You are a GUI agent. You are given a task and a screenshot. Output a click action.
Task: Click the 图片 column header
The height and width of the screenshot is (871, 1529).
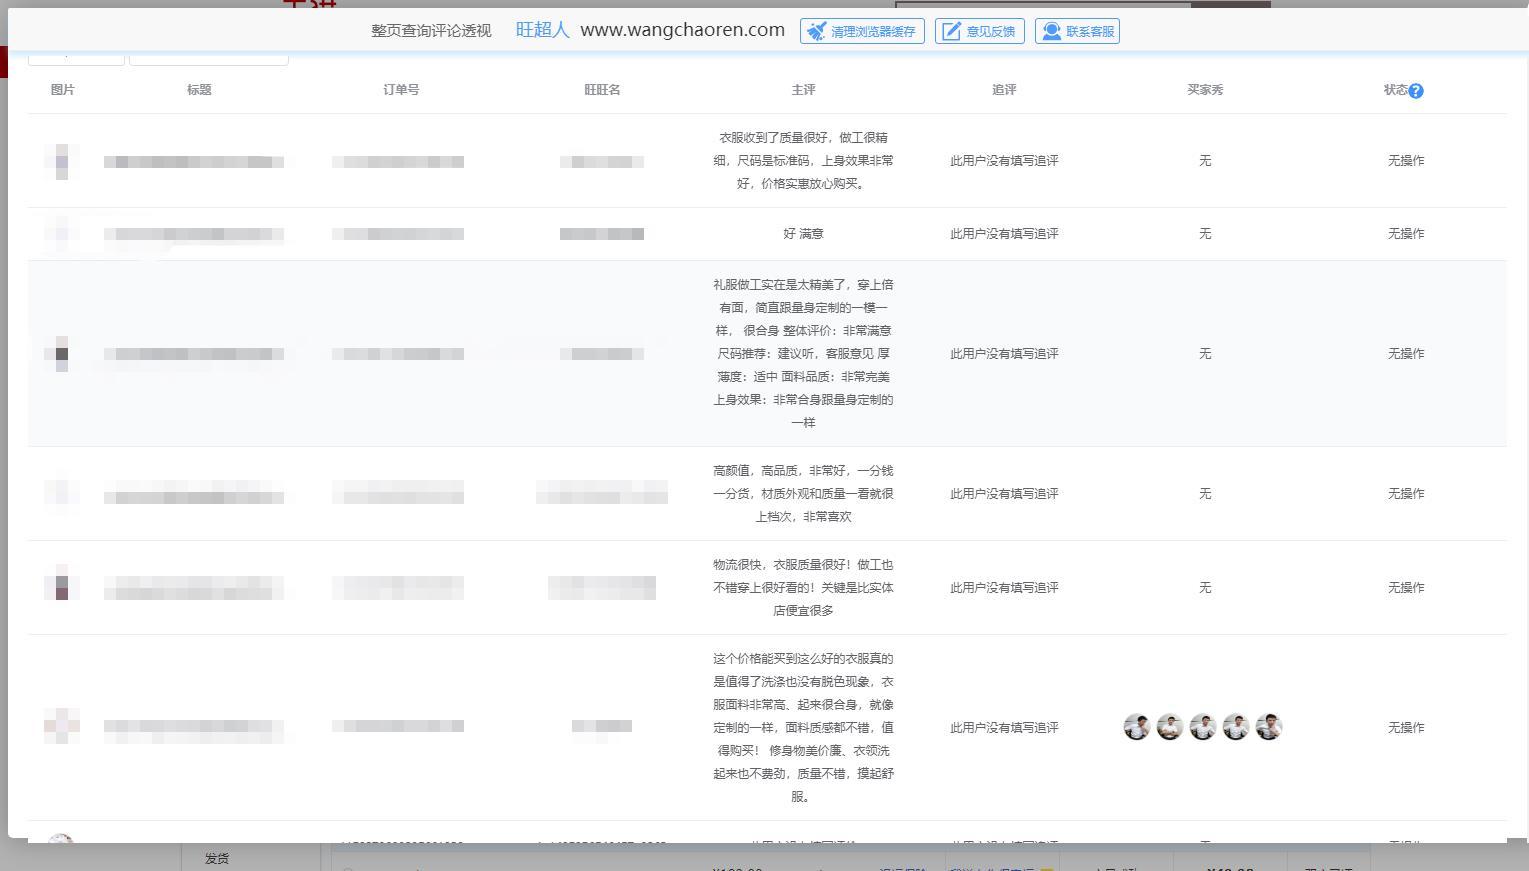[x=63, y=90]
